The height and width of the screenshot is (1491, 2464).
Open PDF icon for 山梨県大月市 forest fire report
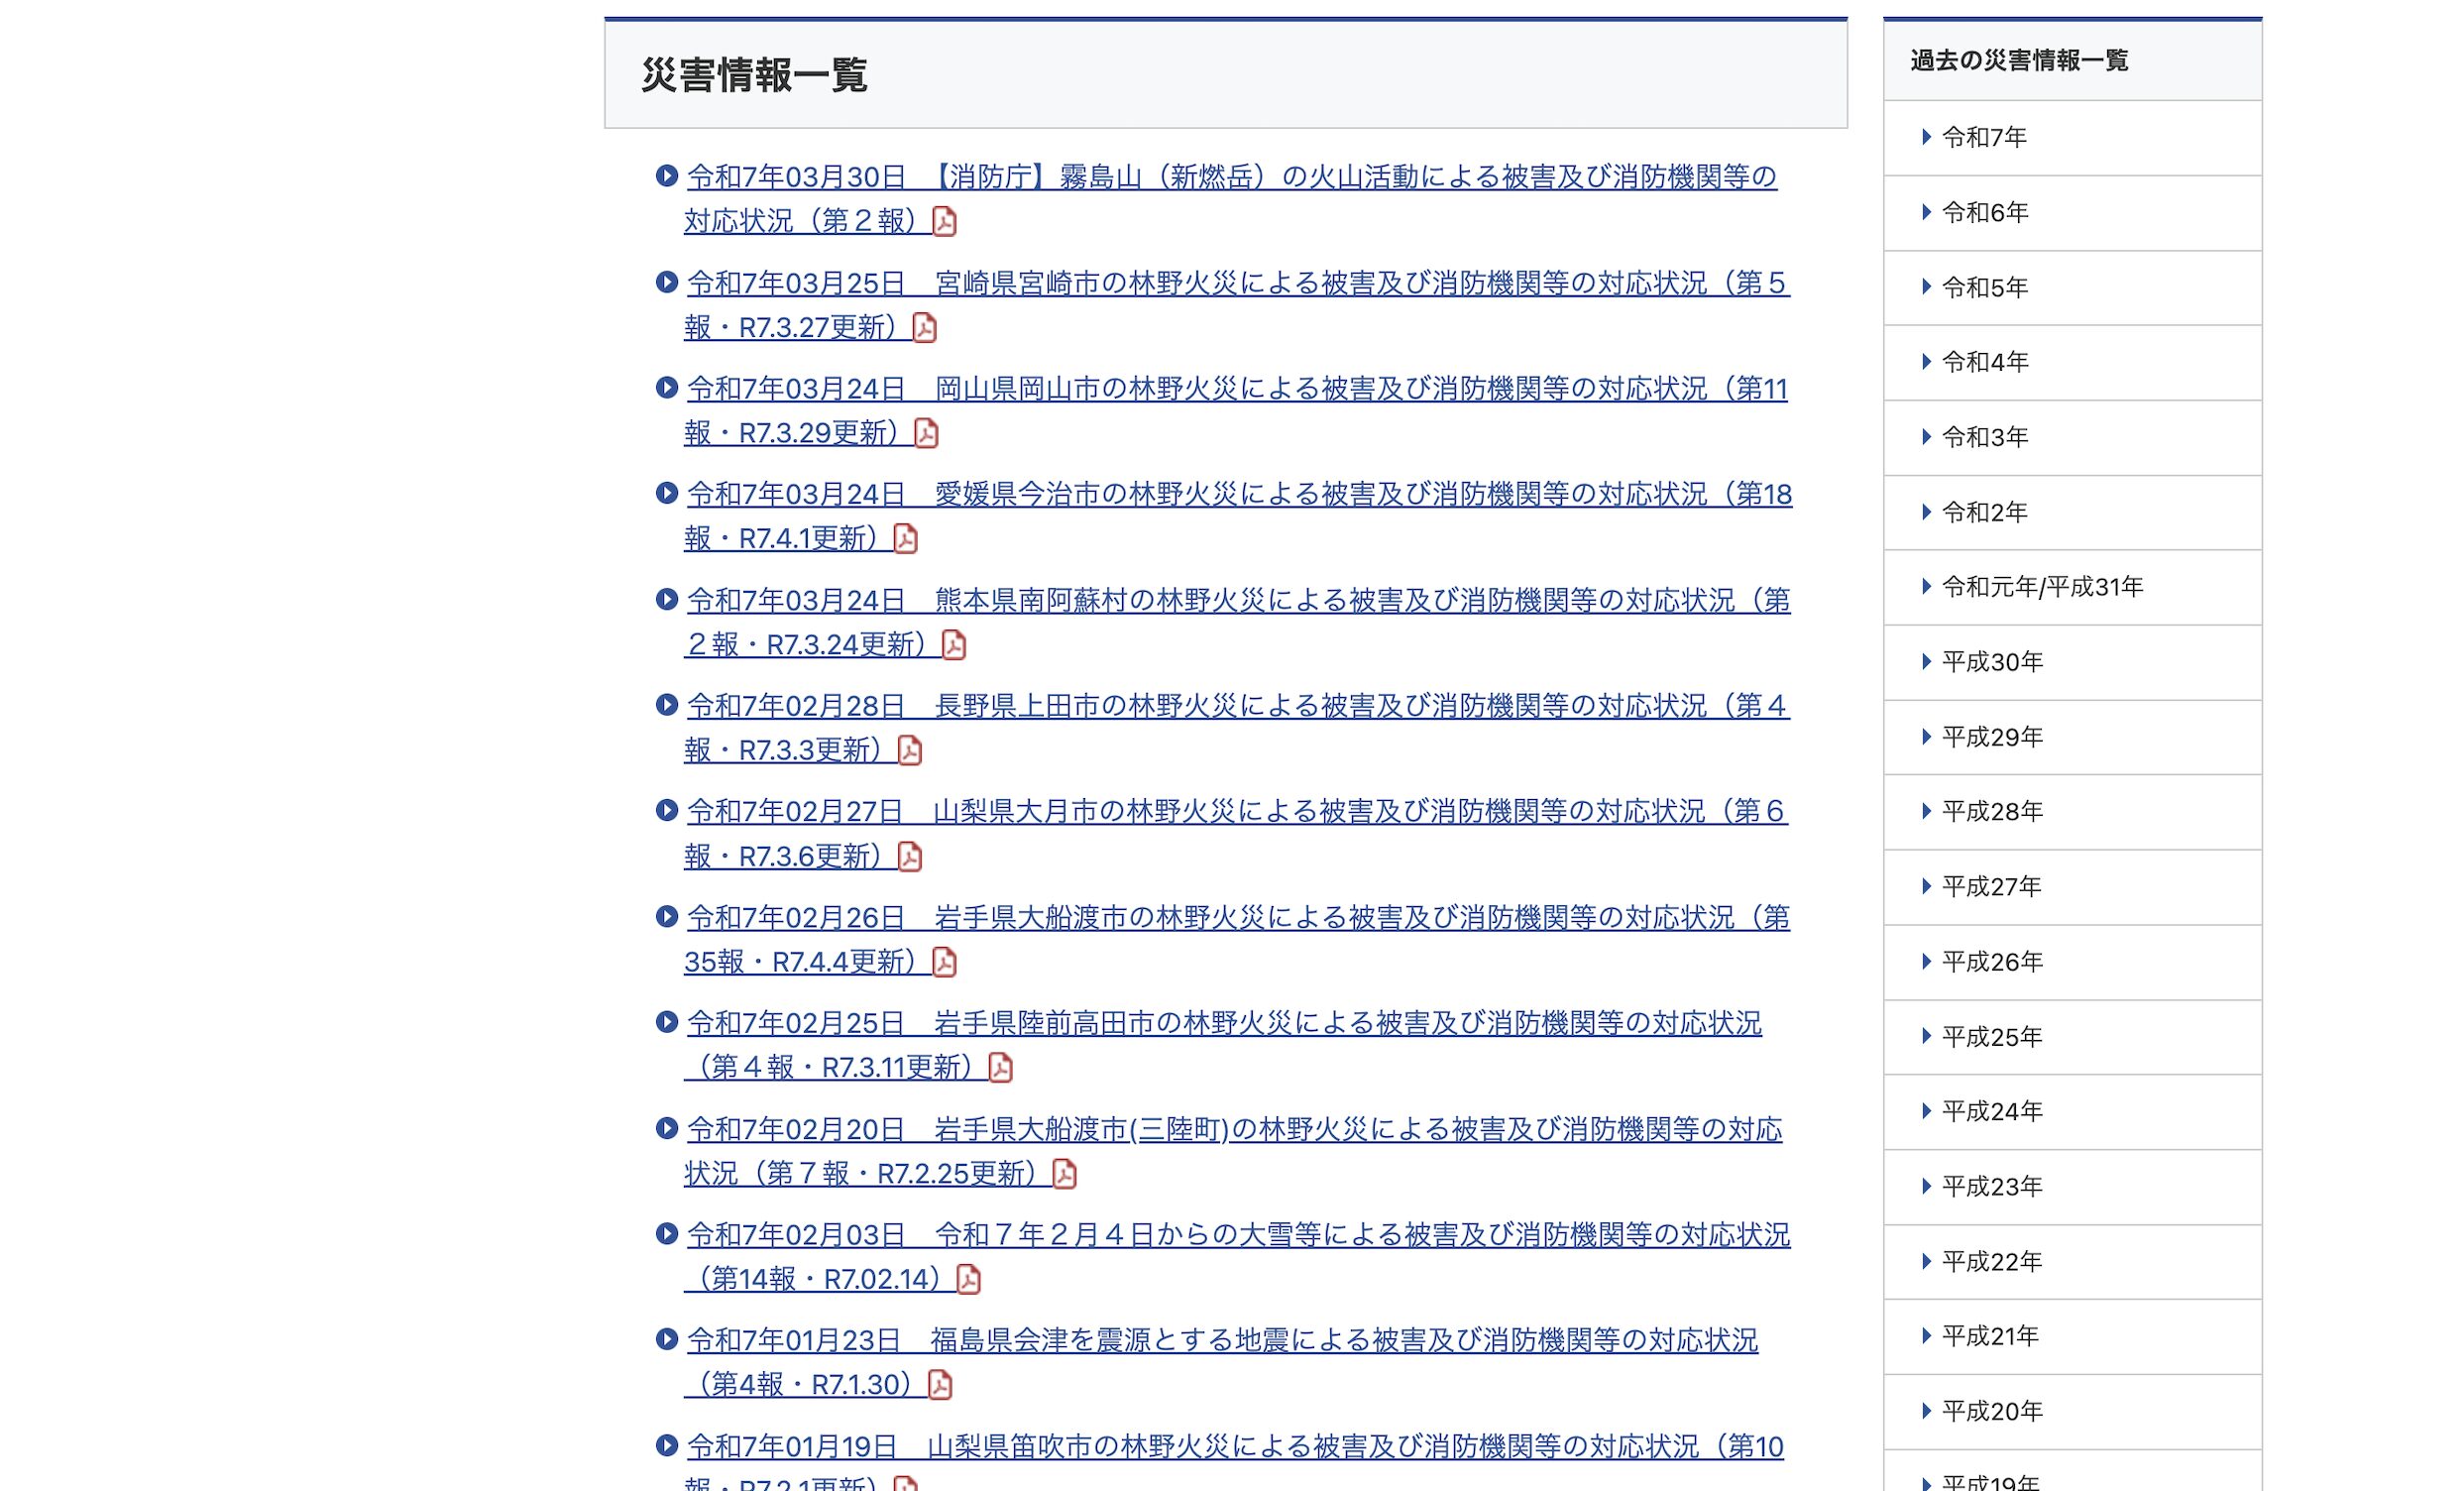point(909,856)
